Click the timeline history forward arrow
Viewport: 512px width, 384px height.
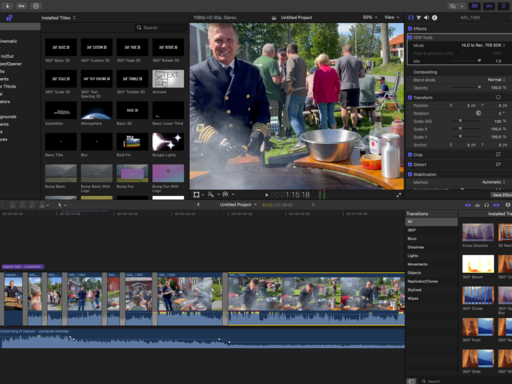pos(313,205)
